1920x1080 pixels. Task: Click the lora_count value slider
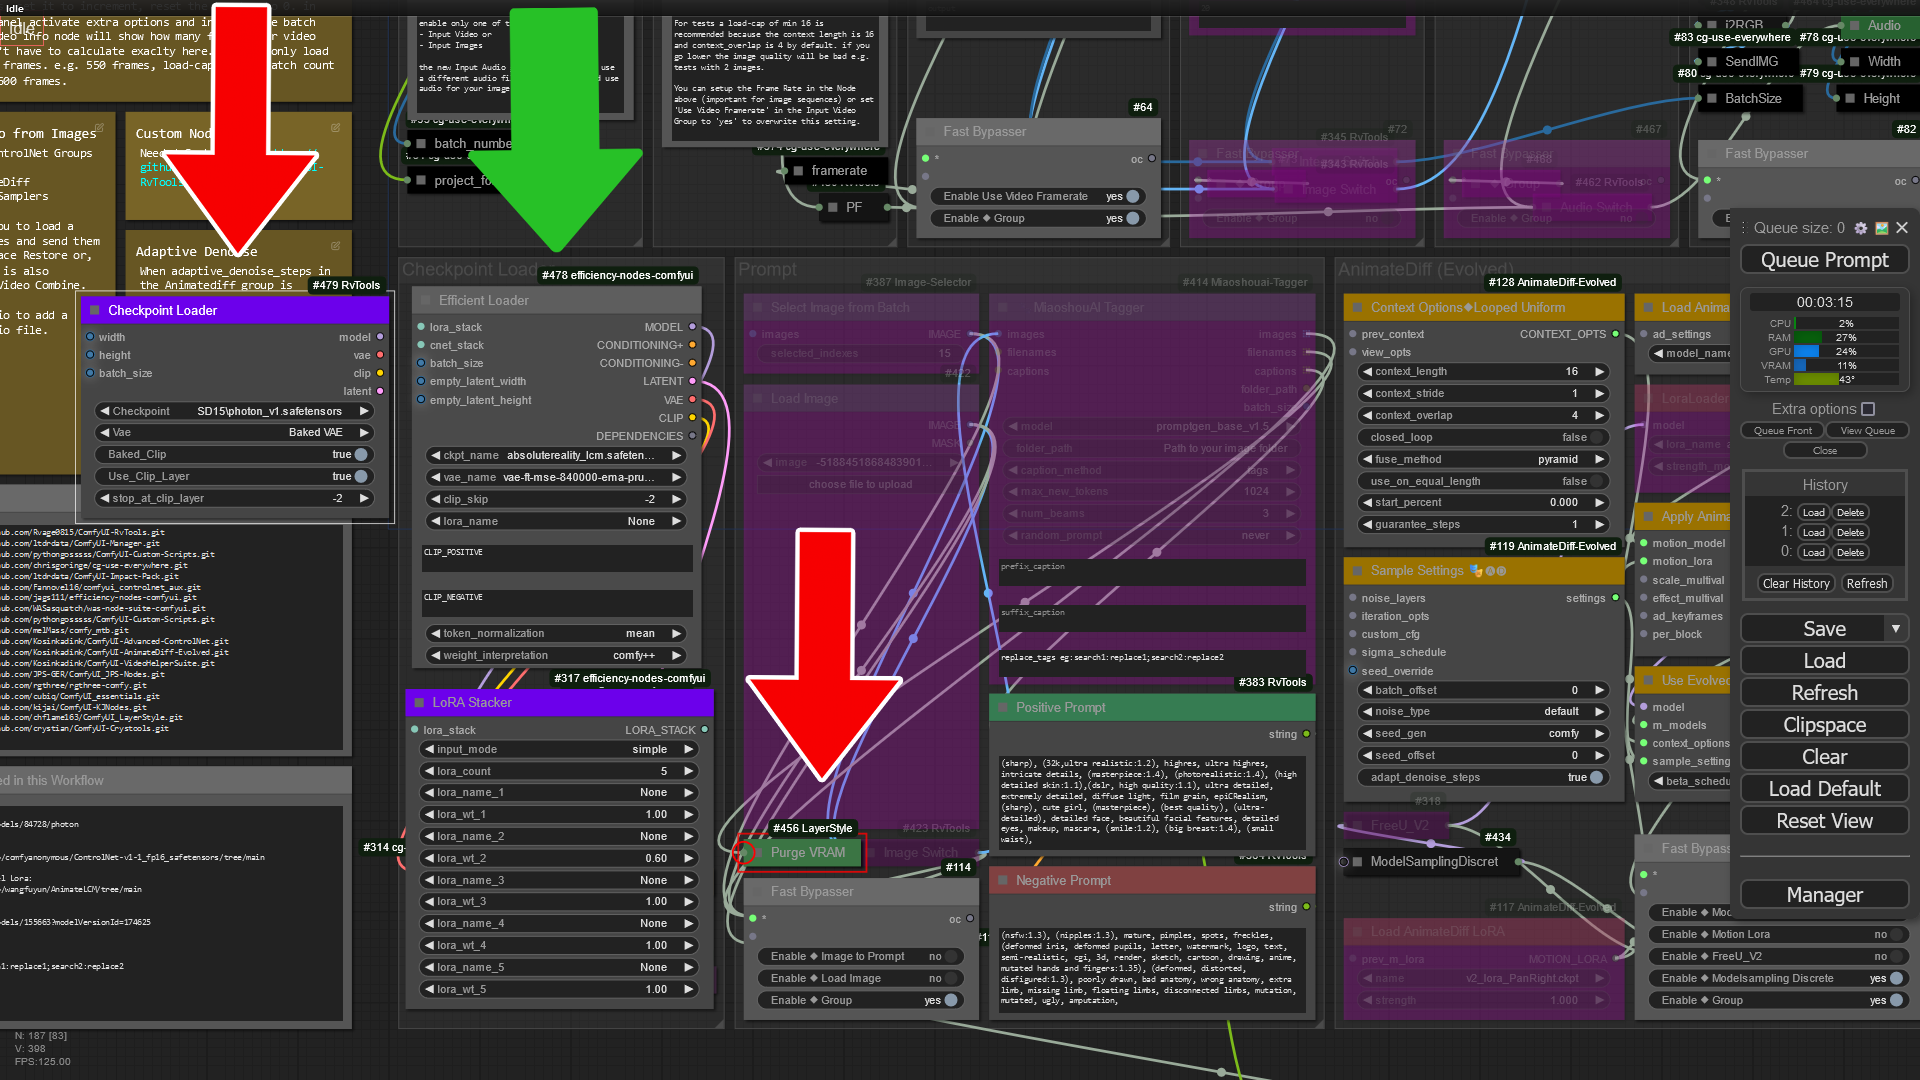click(559, 771)
